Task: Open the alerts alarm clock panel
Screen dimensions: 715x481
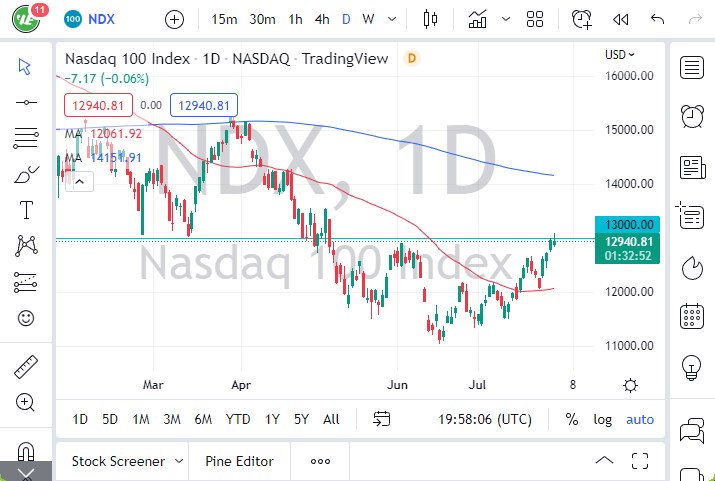Action: [x=690, y=116]
